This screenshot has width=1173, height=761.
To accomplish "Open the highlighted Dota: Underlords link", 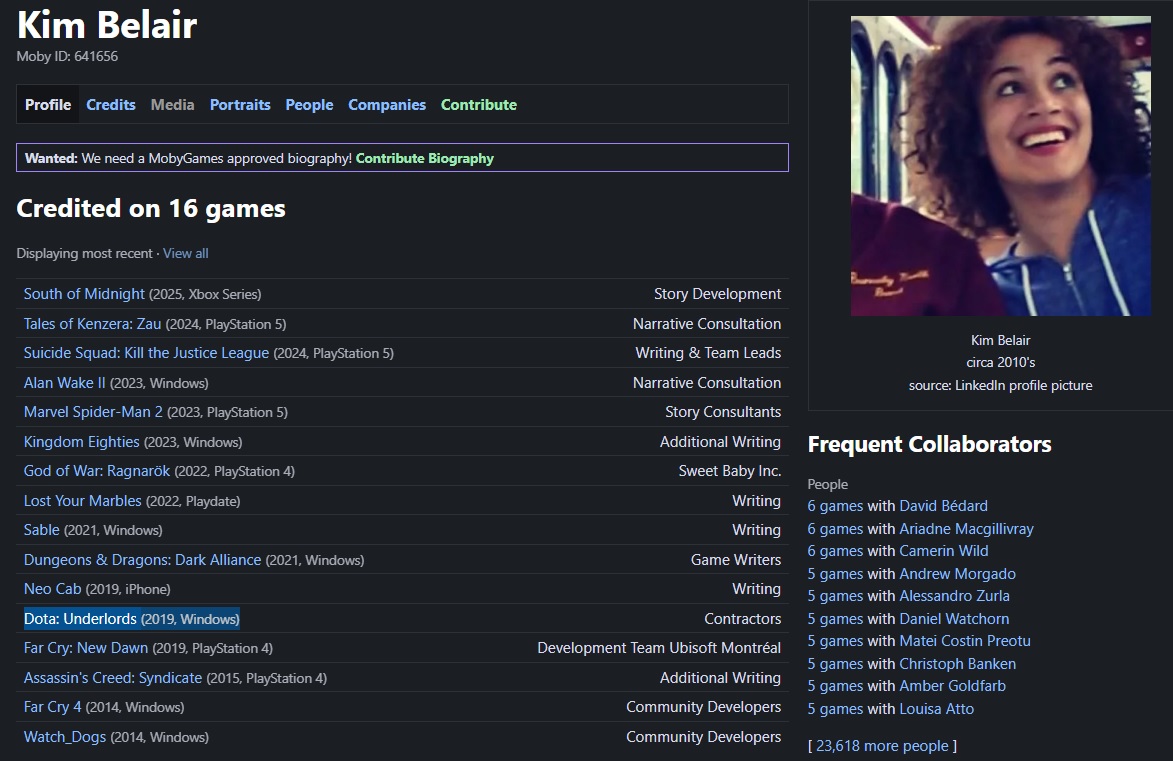I will coord(80,619).
